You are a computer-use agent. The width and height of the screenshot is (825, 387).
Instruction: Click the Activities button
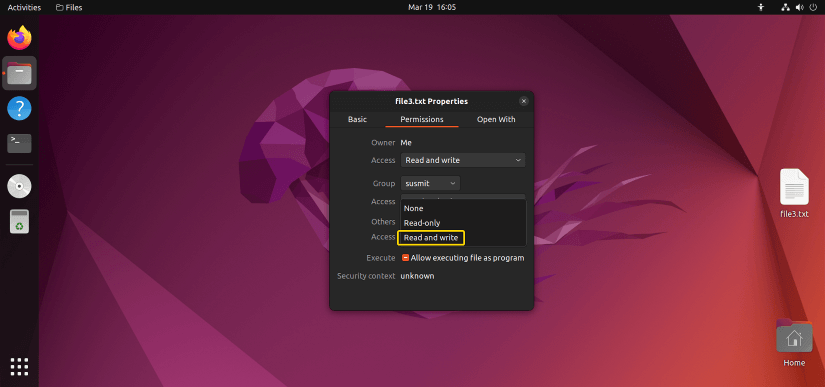point(24,7)
